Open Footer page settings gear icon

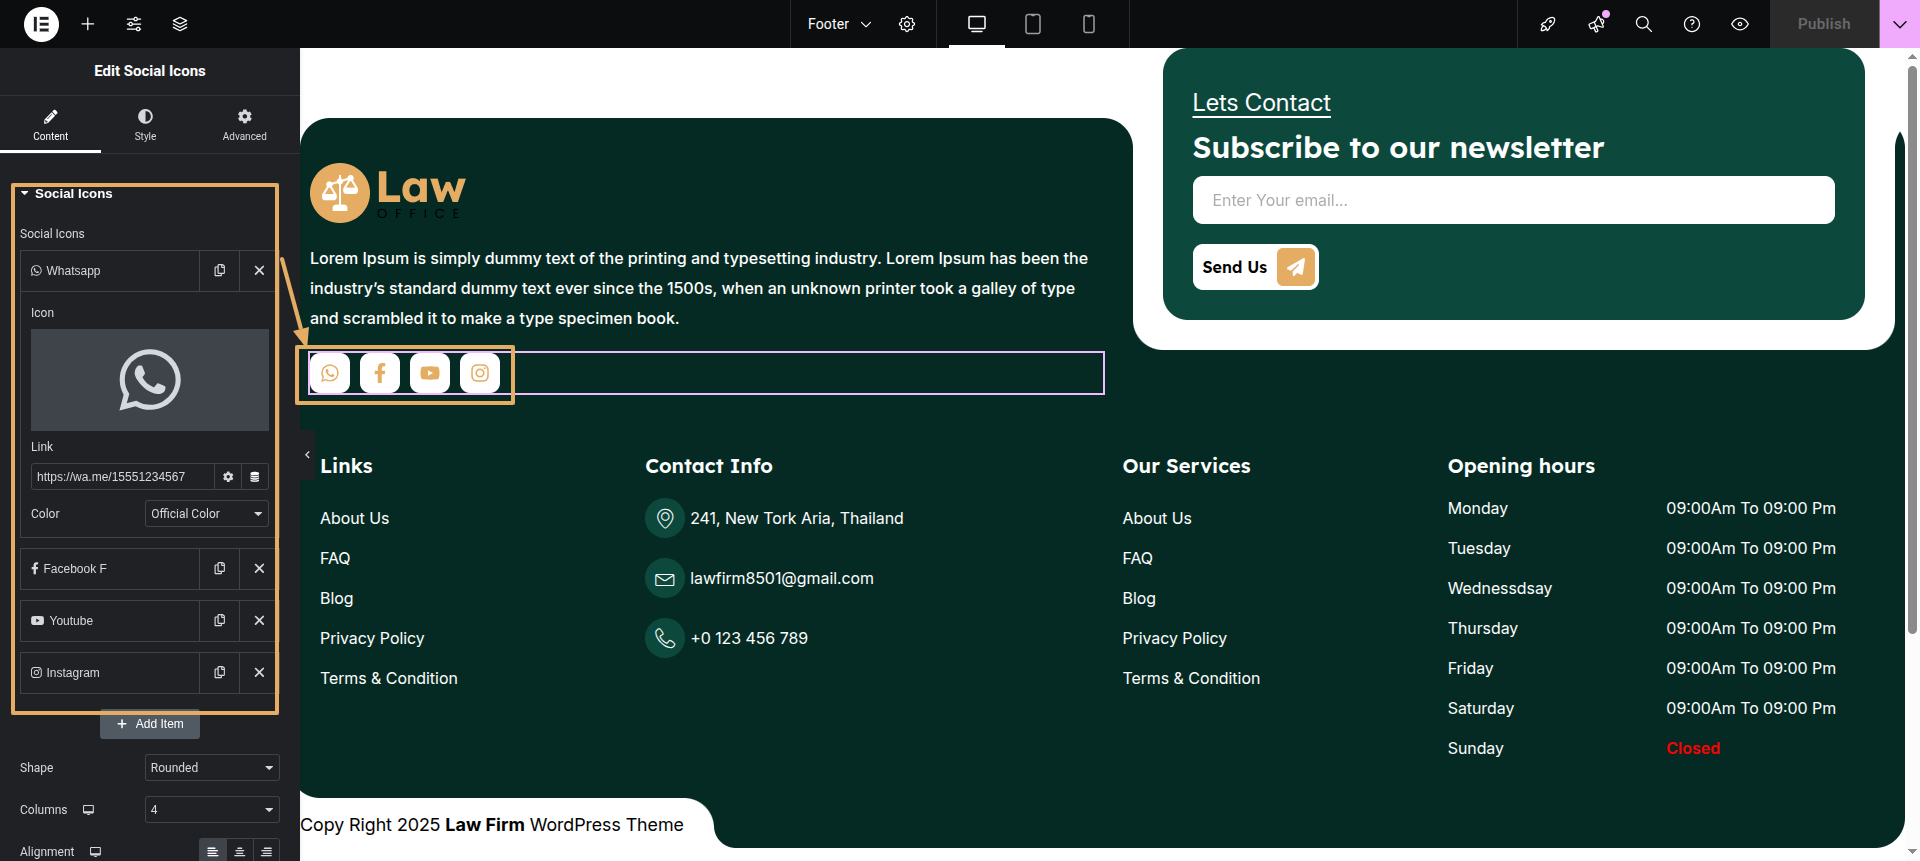click(x=907, y=24)
